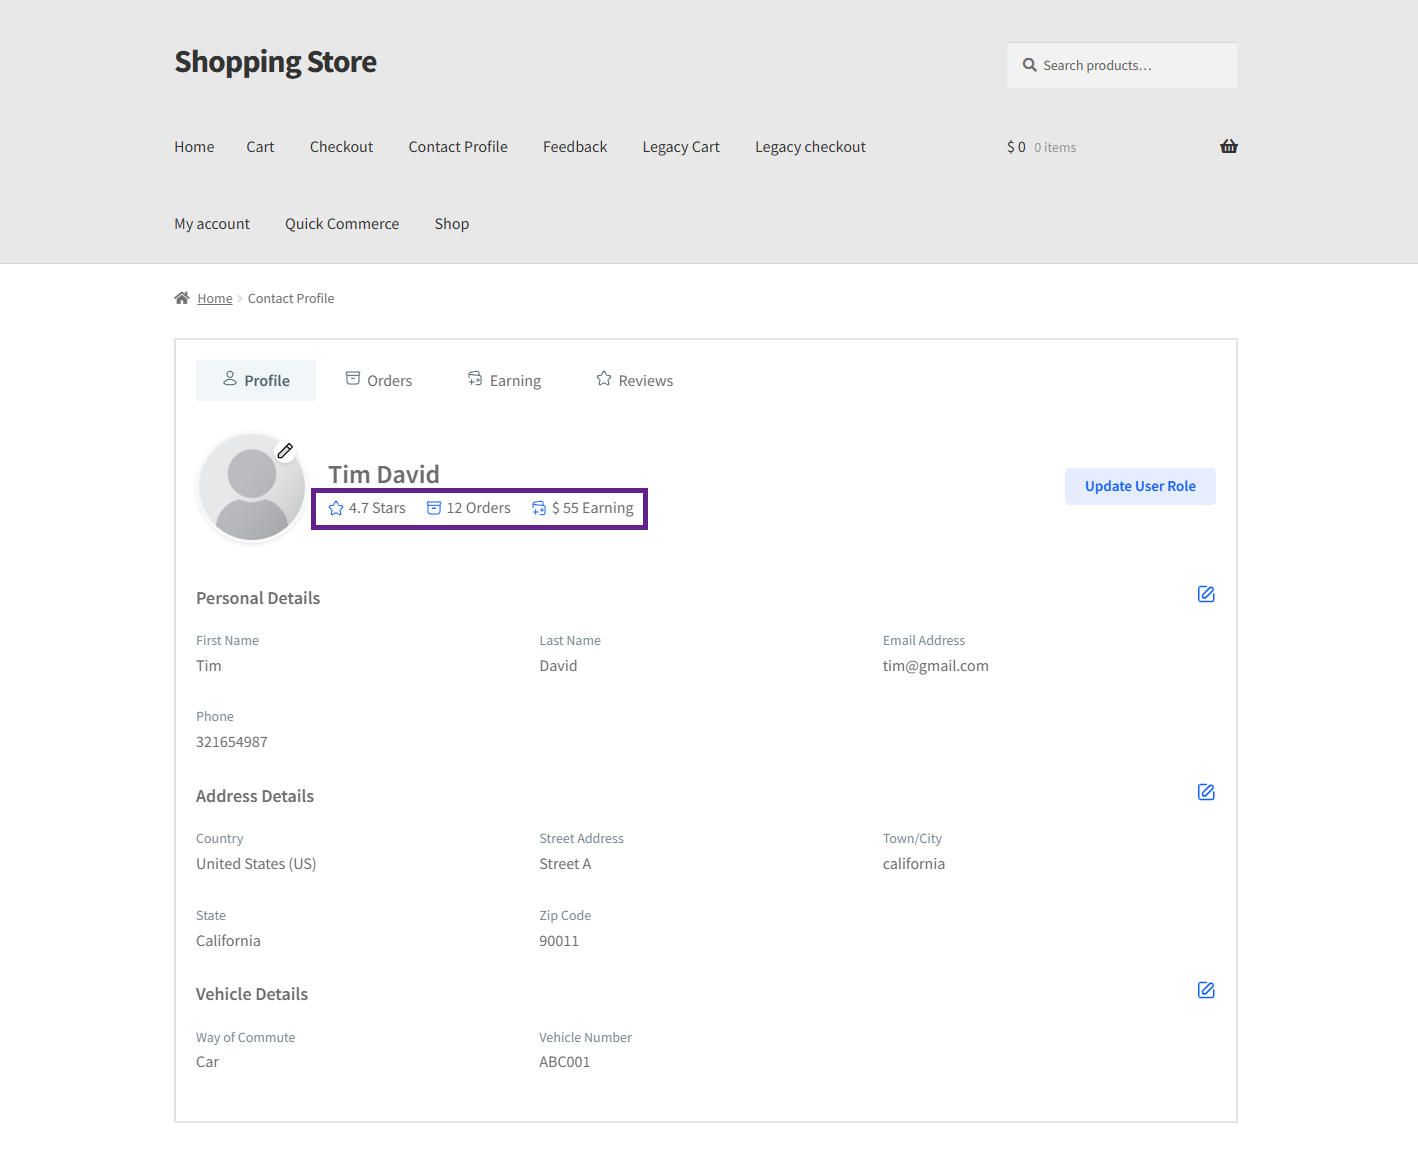This screenshot has height=1155, width=1418.
Task: Select the Profile tab
Action: [x=256, y=380]
